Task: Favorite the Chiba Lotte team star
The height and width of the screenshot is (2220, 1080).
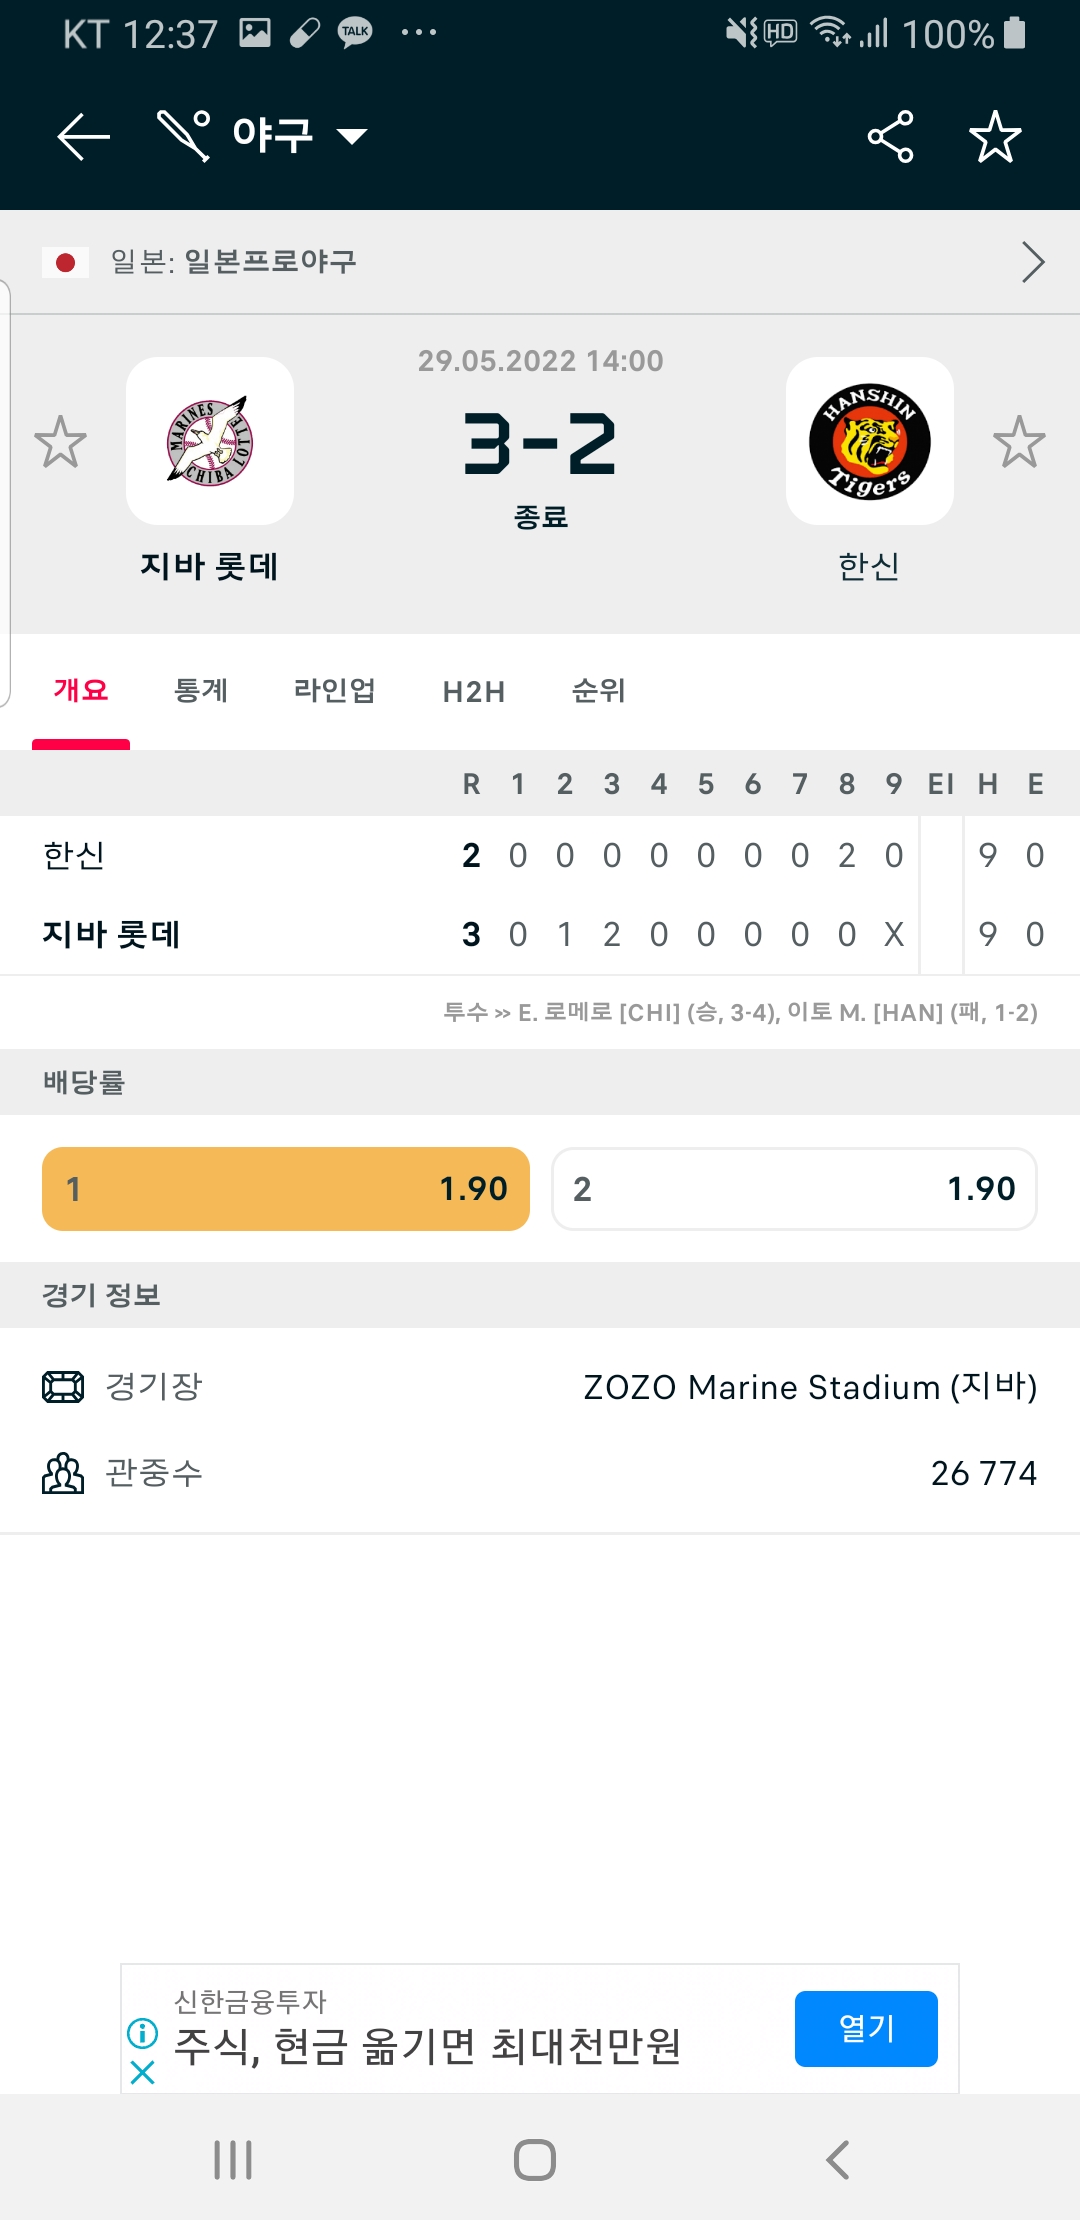Action: (x=60, y=442)
